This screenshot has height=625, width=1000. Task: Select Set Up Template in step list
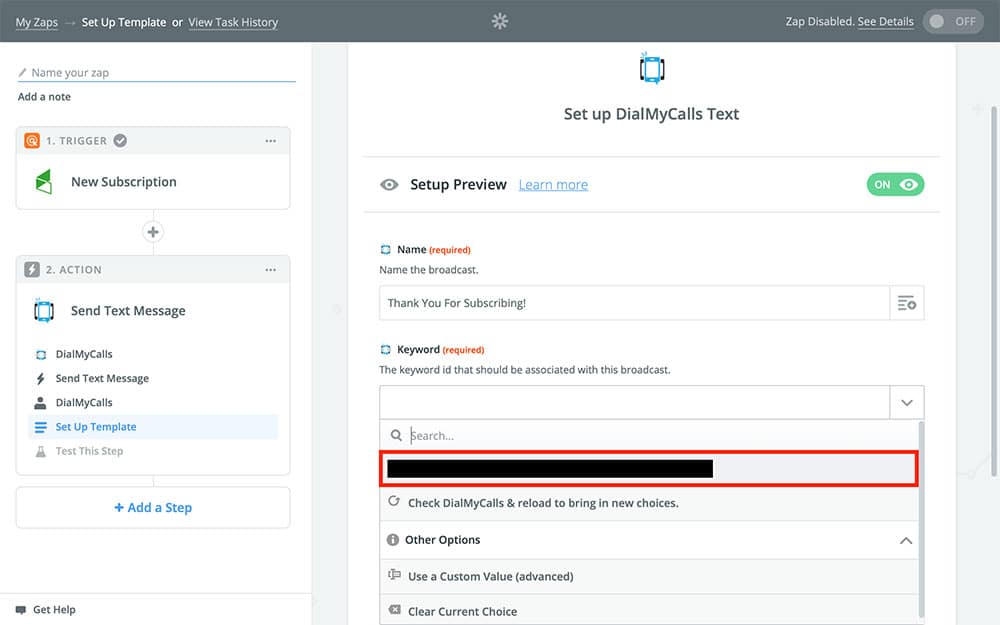(96, 427)
